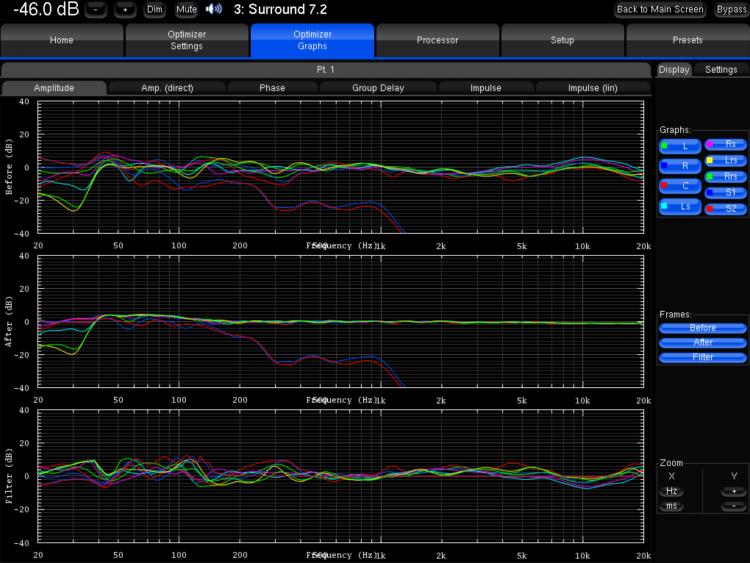Decrease volume with the minus button
The image size is (750, 563).
[96, 10]
